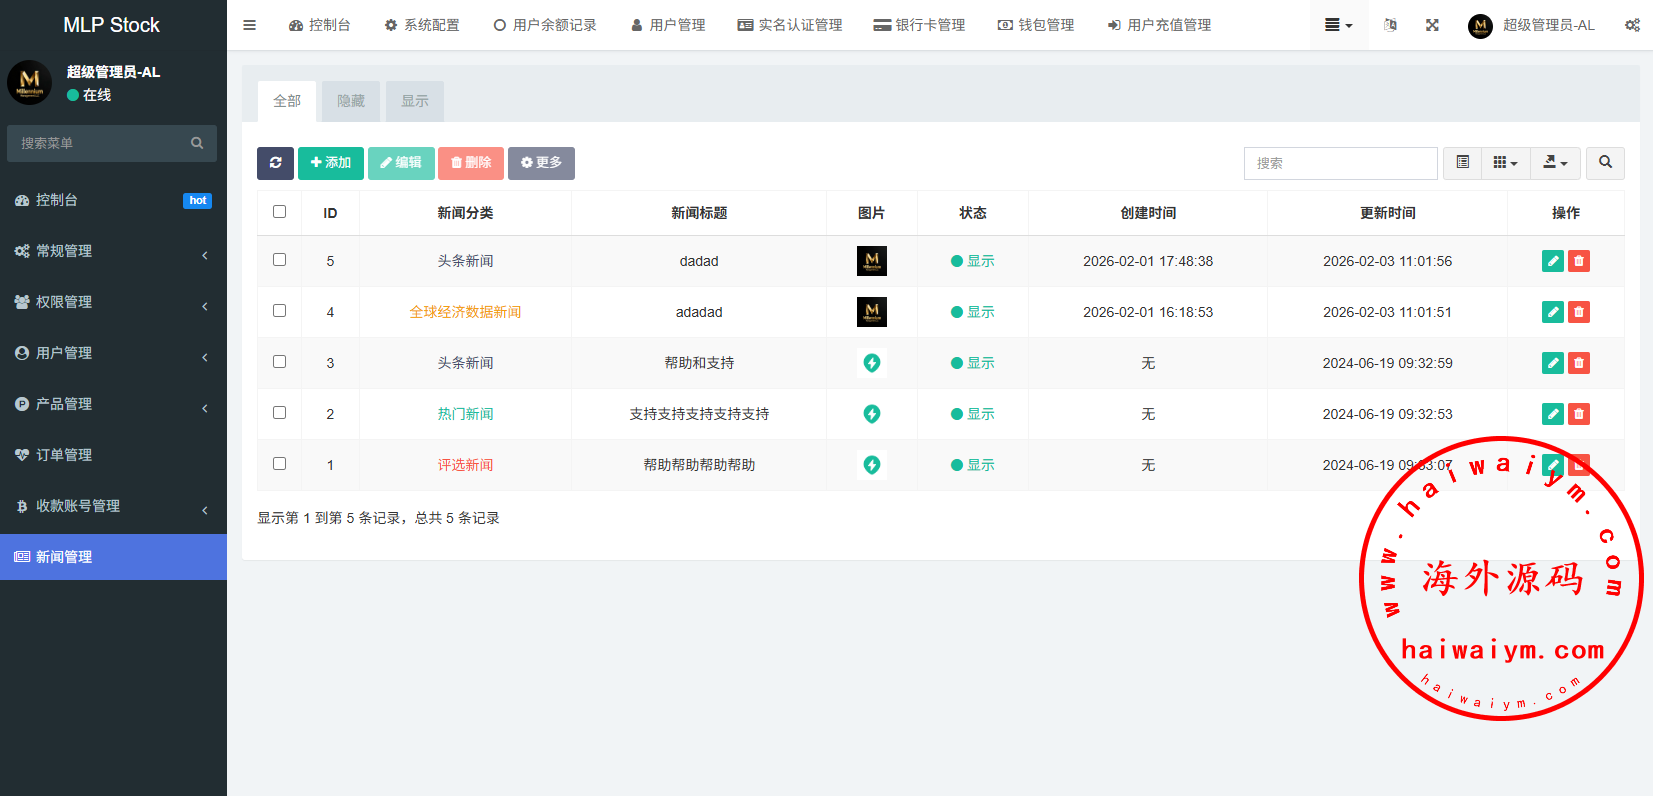Click the red delete icon for news ID 4
The image size is (1653, 796).
tap(1579, 312)
